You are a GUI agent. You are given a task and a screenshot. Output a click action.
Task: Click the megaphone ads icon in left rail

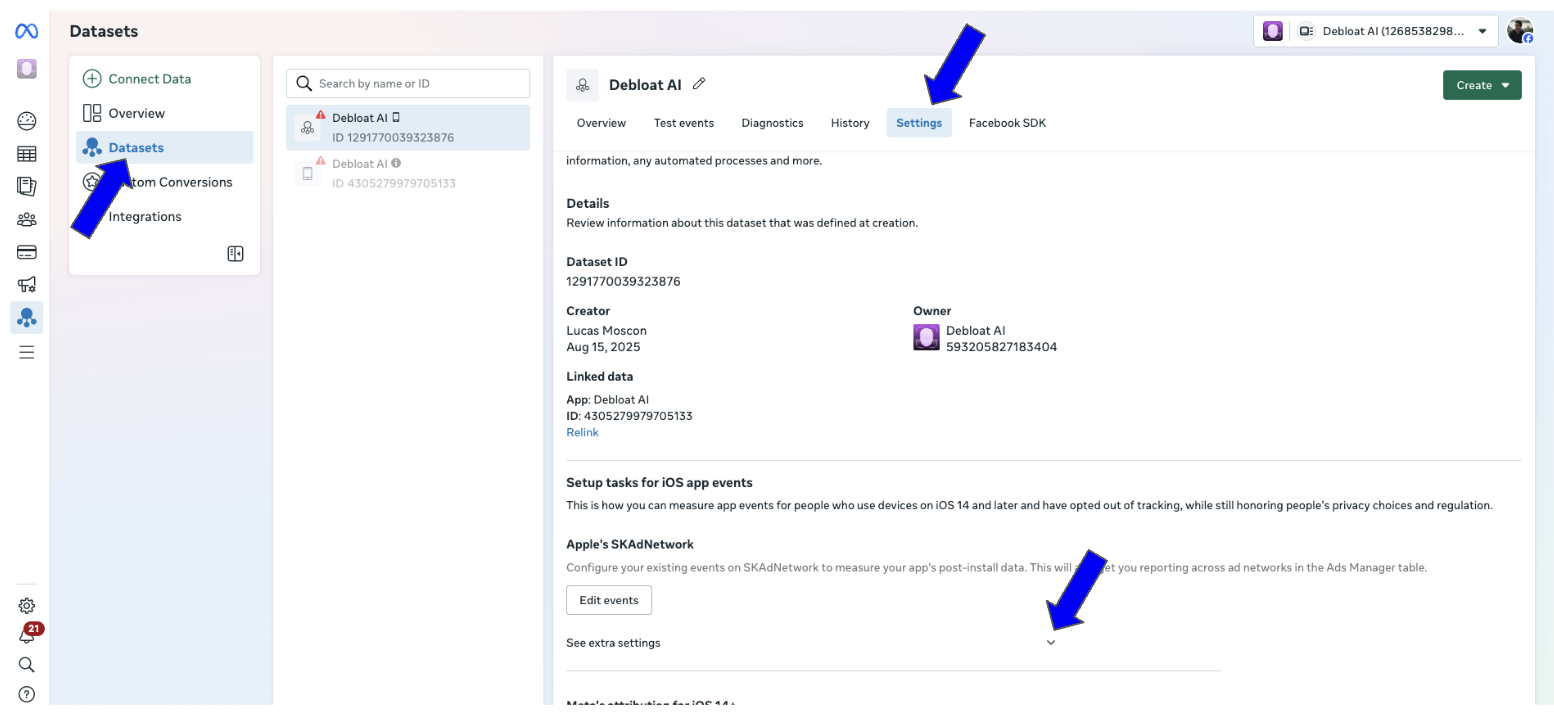pos(27,285)
